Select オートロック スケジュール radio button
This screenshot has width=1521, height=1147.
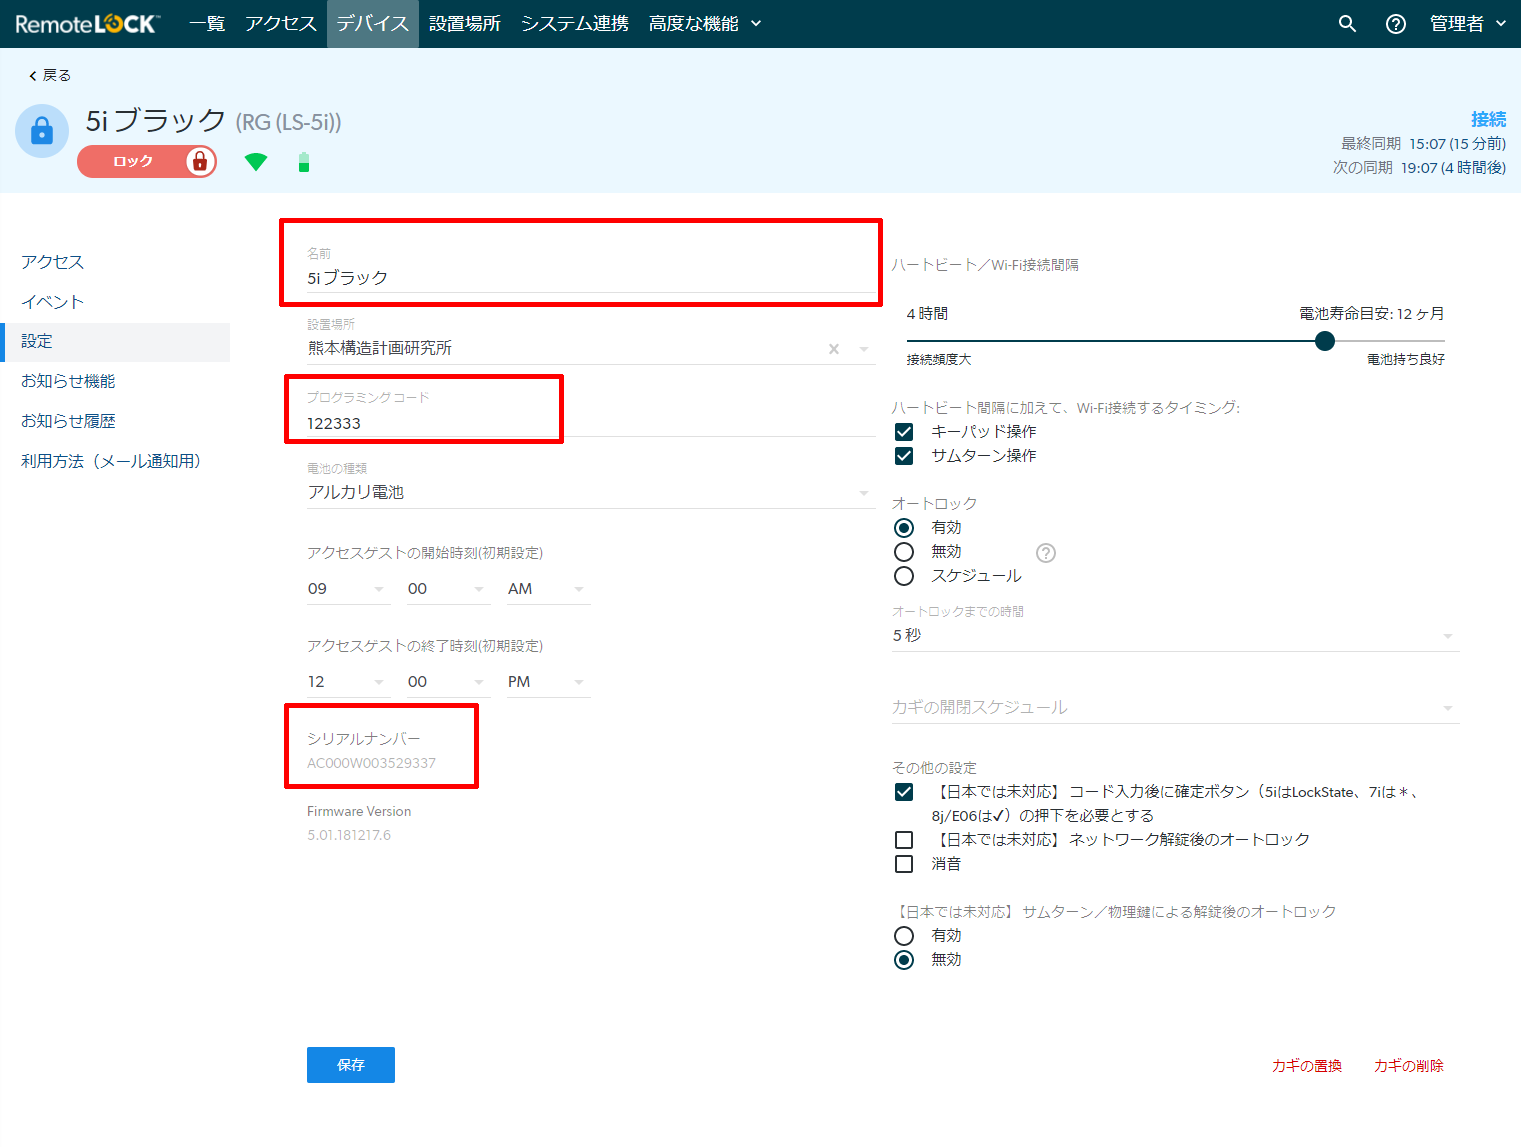point(904,576)
